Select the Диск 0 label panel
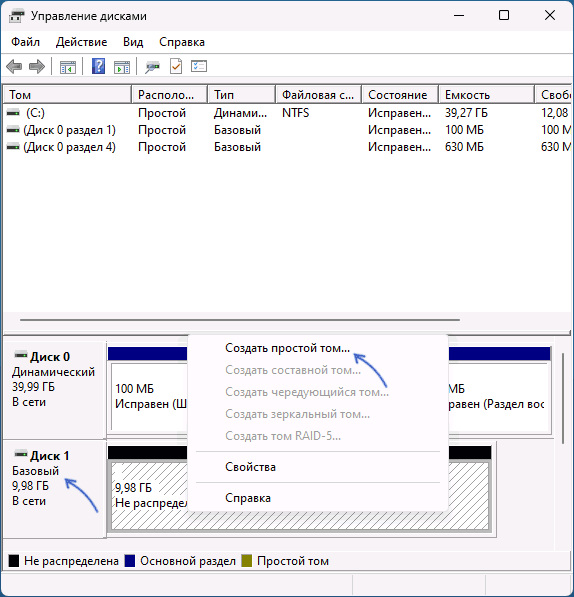 click(x=54, y=390)
